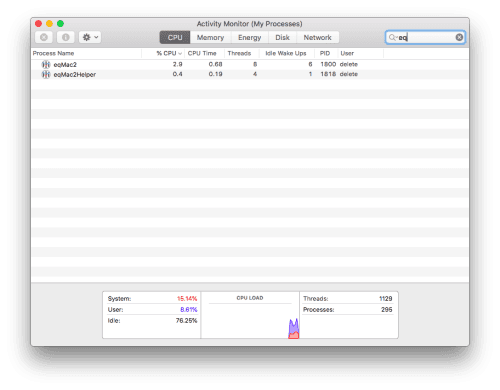Zoom window with the green button

point(60,24)
